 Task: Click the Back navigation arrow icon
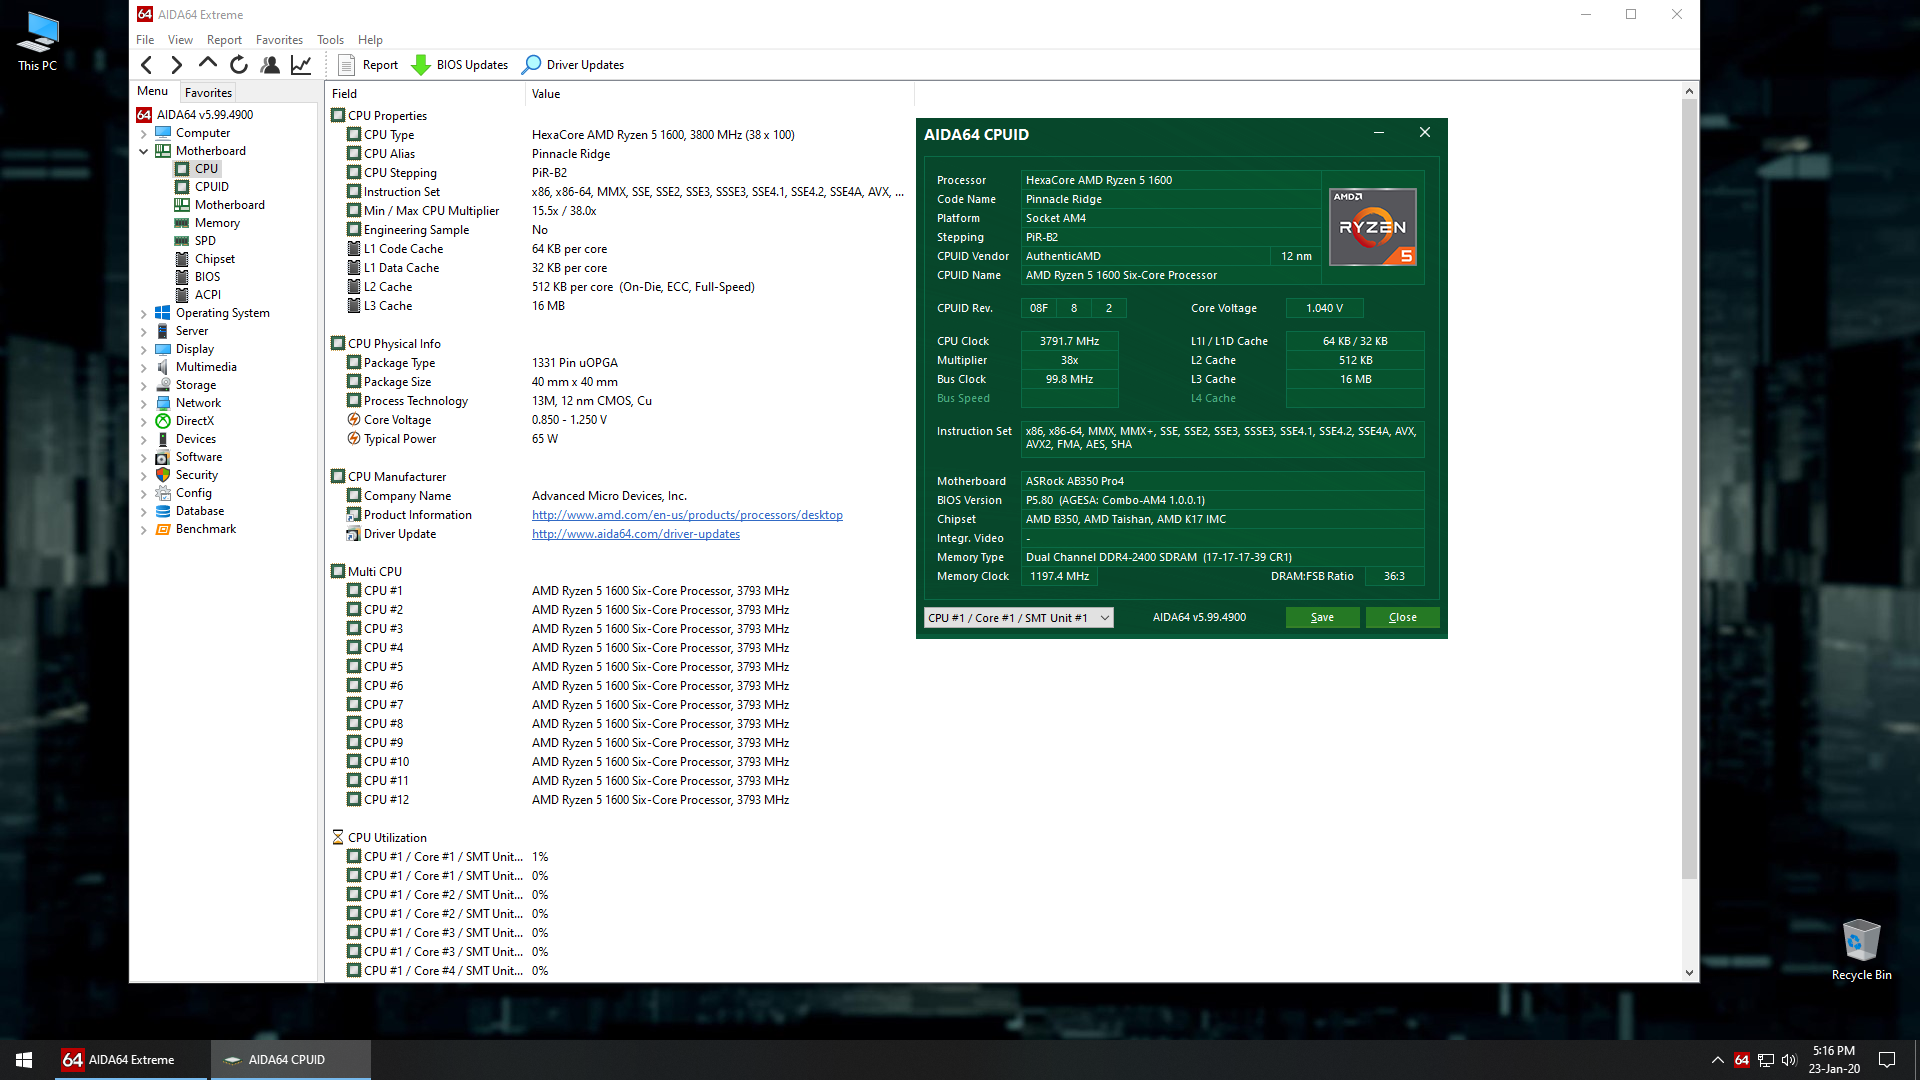click(147, 65)
